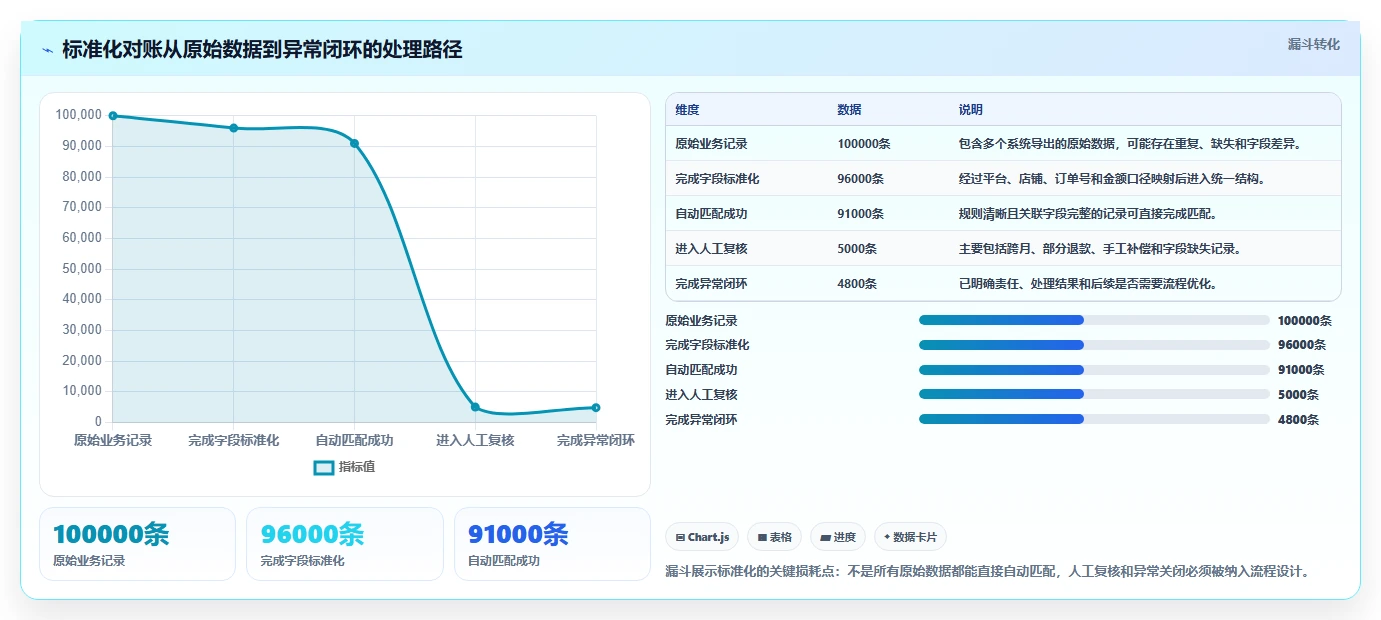Click the 自动匹配成功 table row label

(x=711, y=214)
